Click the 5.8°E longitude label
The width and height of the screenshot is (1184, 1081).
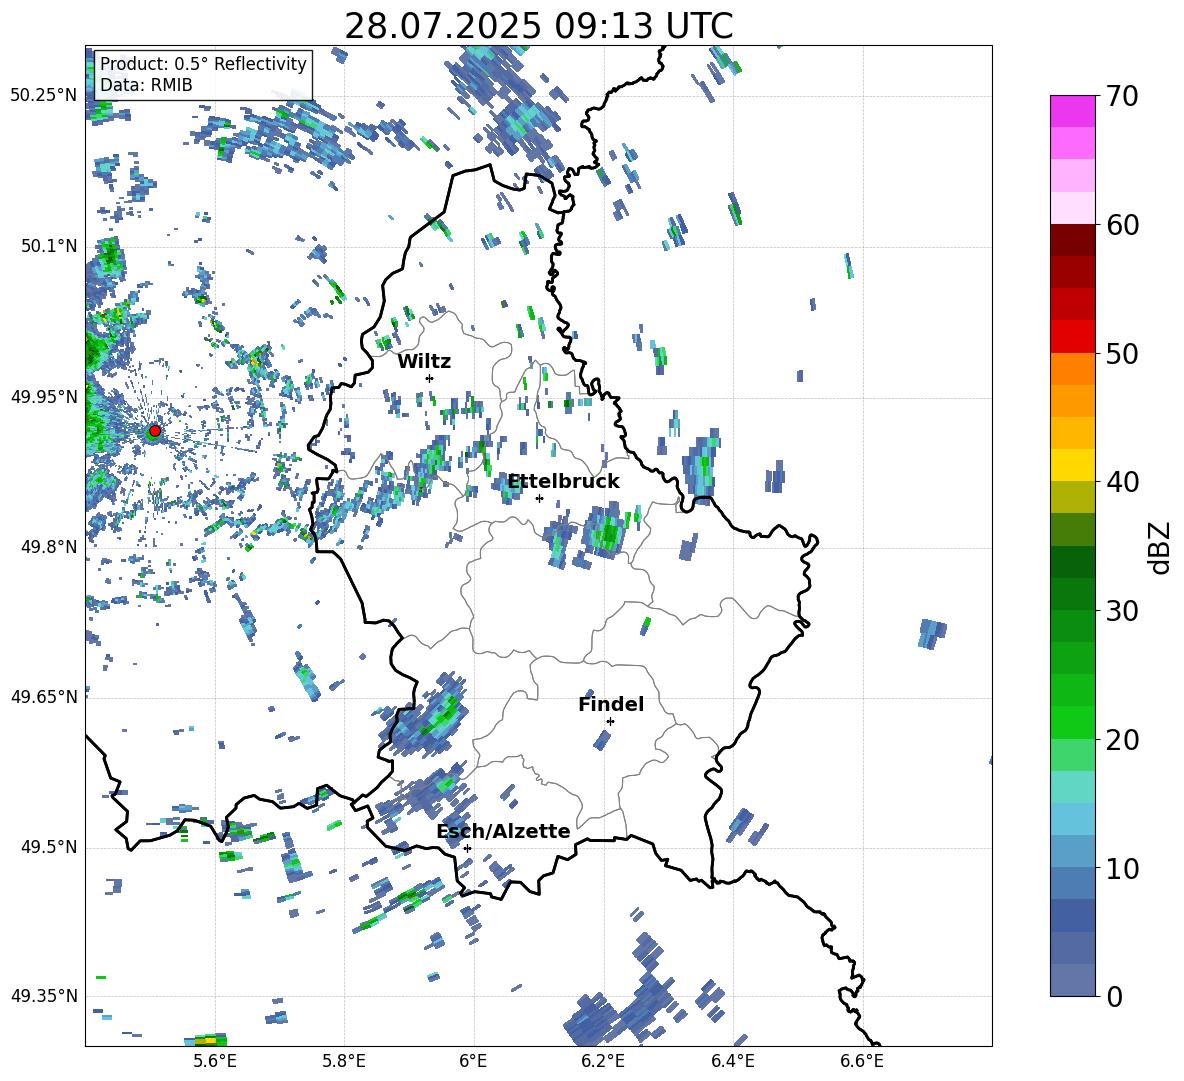(x=344, y=1061)
